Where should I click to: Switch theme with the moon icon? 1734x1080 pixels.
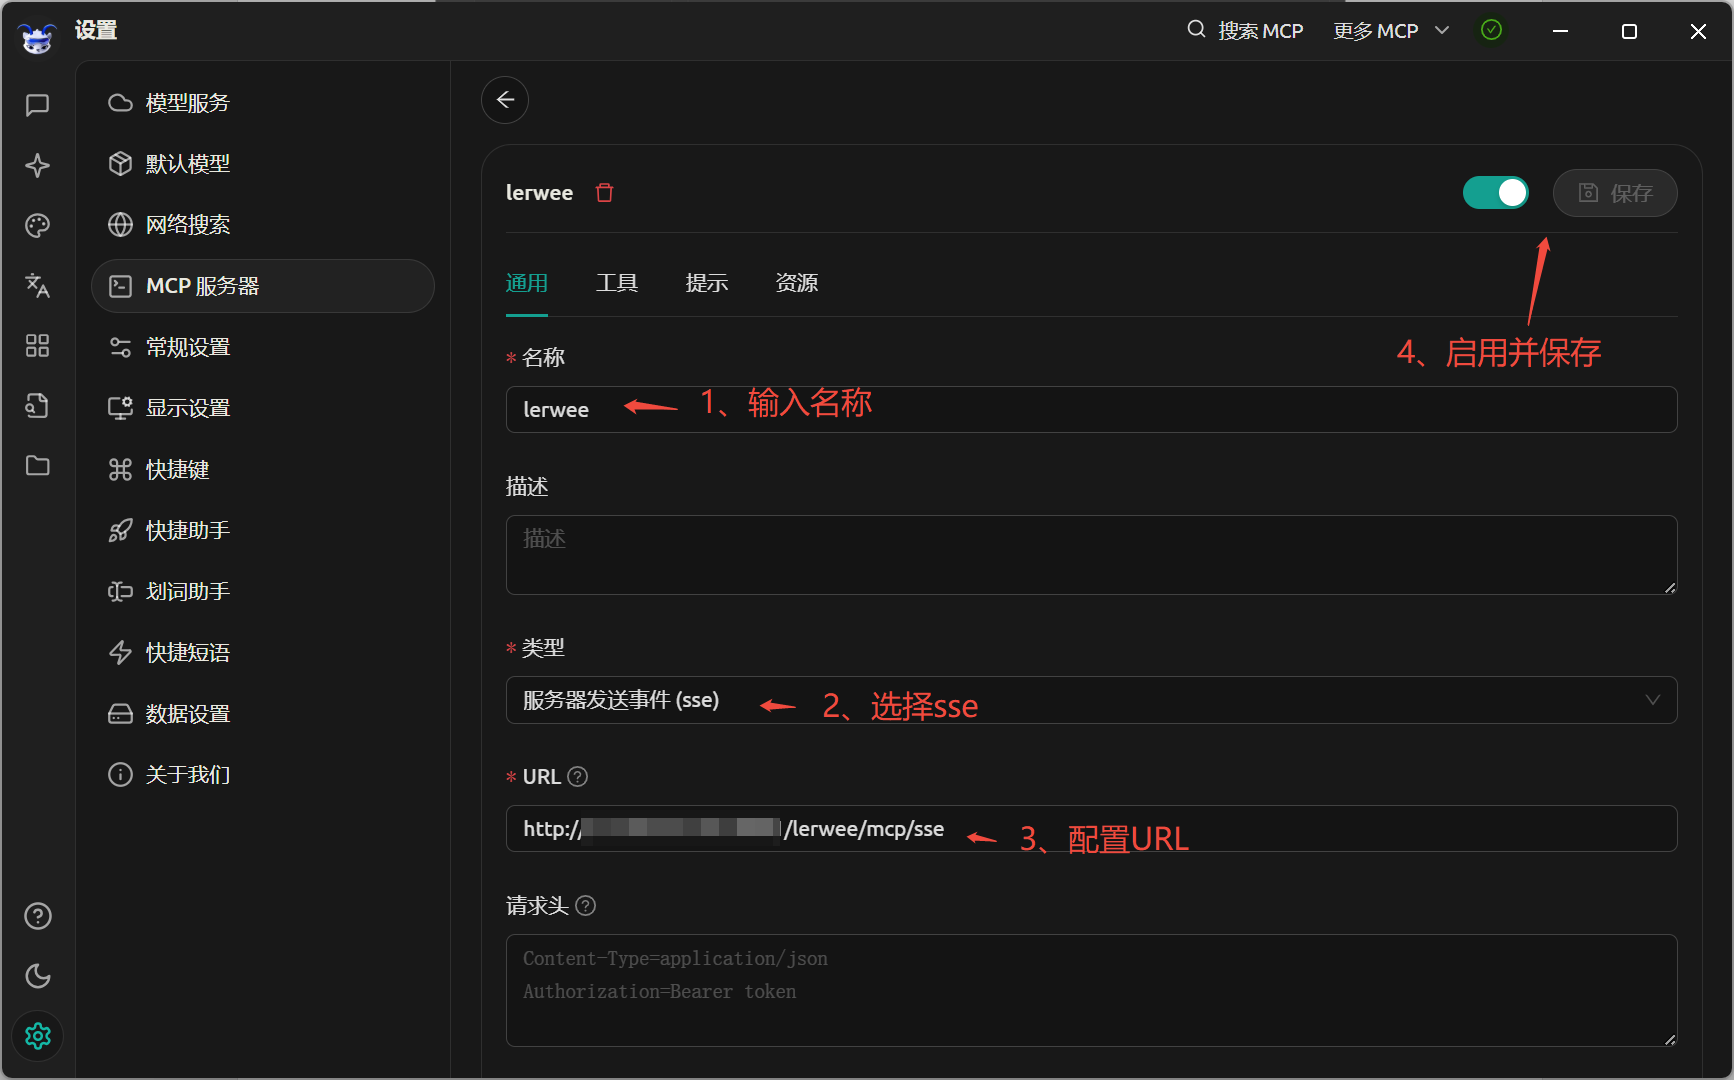click(x=38, y=976)
